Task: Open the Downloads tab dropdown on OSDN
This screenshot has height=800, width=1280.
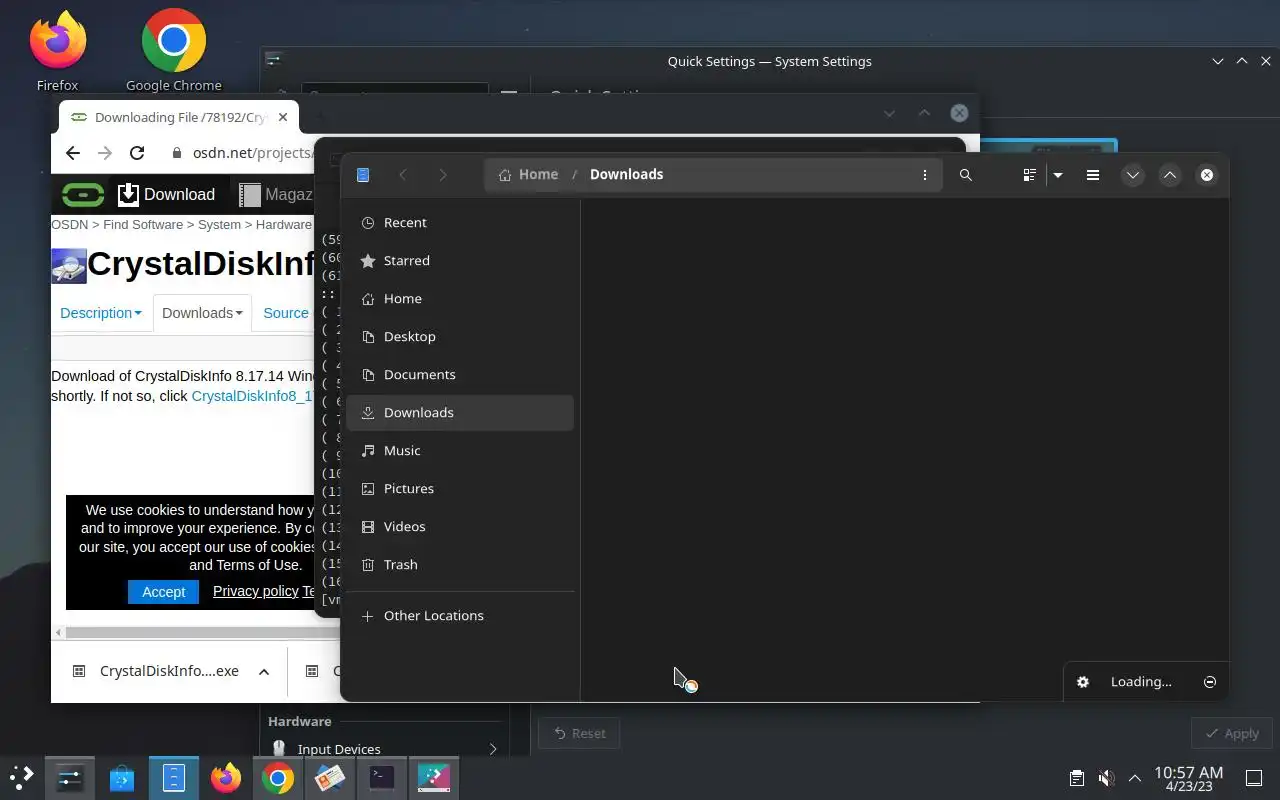Action: coord(202,313)
